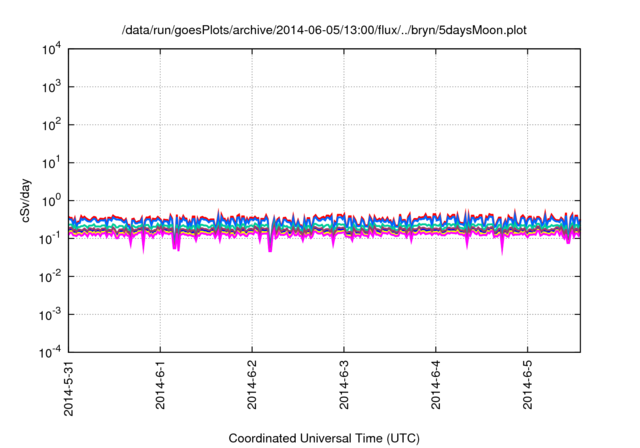Image resolution: width=640 pixels, height=448 pixels.
Task: Click the 10^2 y-axis tick label
Action: click(51, 125)
